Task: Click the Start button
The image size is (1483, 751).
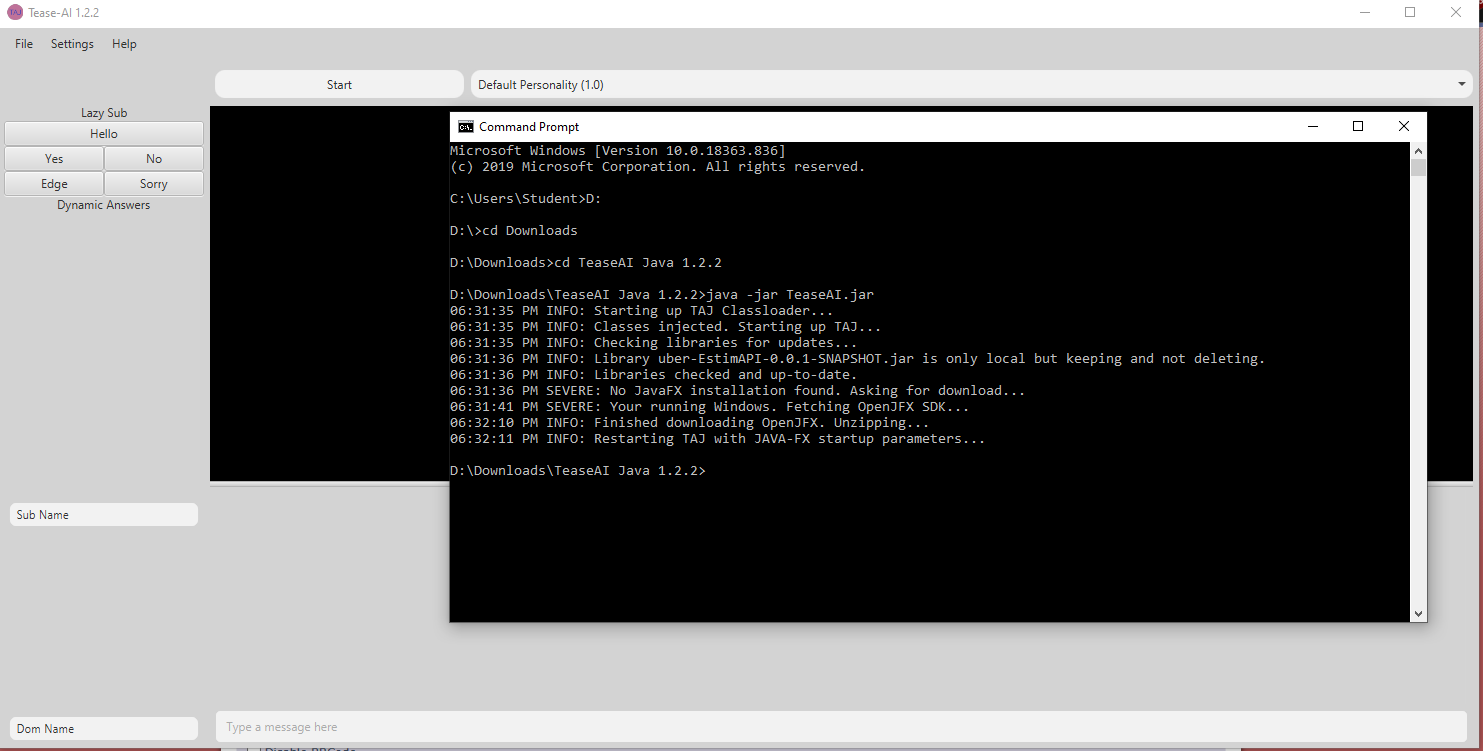Action: 339,85
